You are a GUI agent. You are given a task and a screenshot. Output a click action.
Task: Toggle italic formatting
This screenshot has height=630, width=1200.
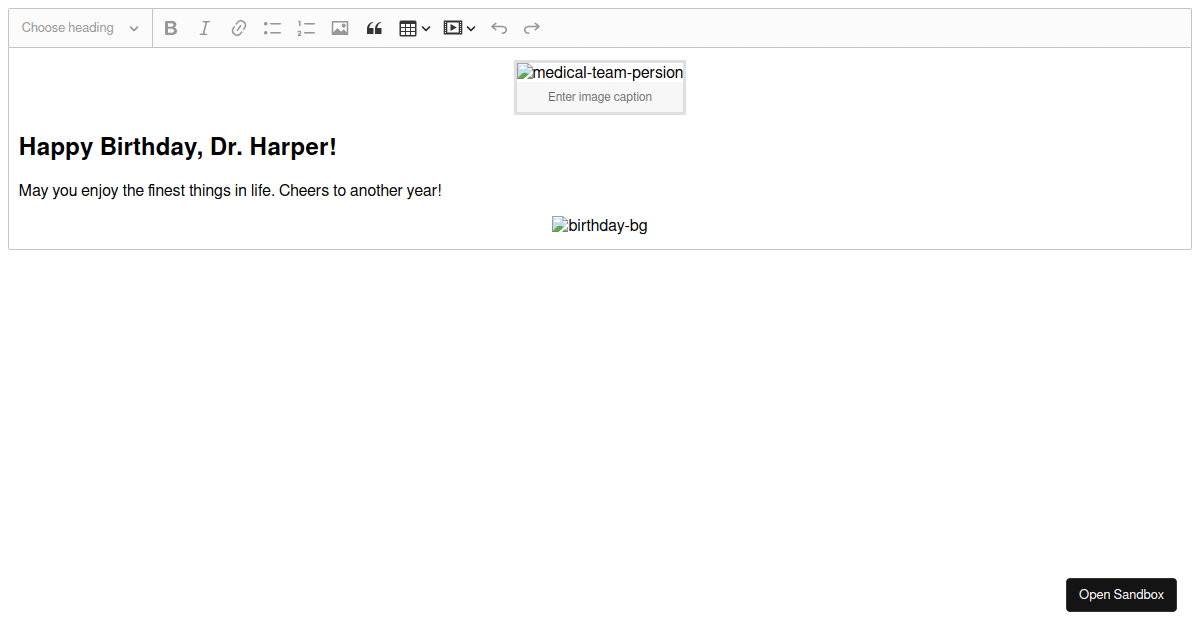(205, 28)
